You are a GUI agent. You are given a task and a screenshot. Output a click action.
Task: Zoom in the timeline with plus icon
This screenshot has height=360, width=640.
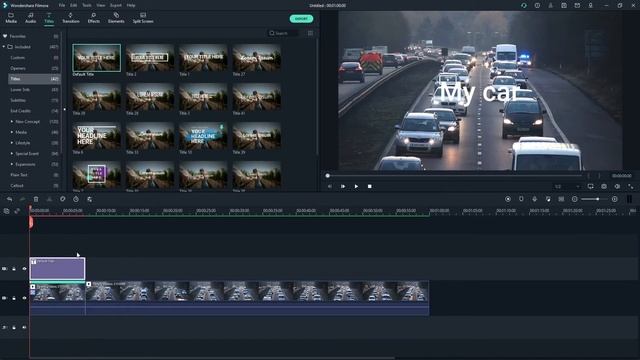[615, 199]
